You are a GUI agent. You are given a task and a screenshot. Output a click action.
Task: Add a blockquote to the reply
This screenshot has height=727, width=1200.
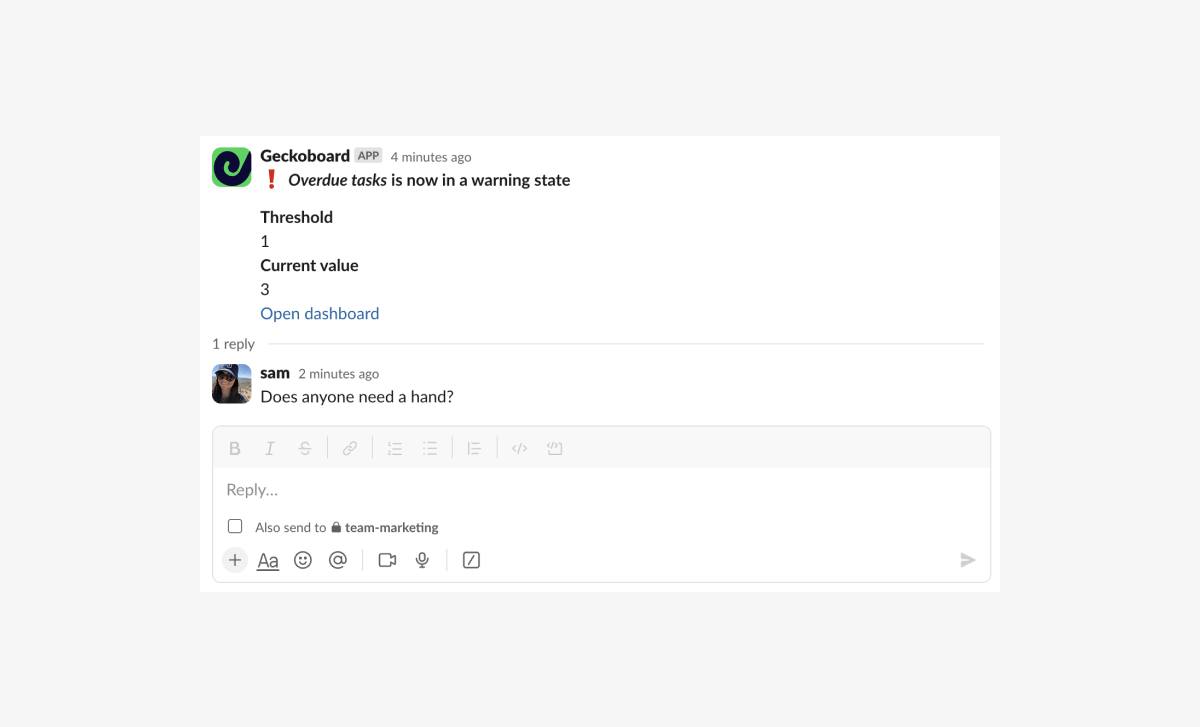tap(475, 449)
